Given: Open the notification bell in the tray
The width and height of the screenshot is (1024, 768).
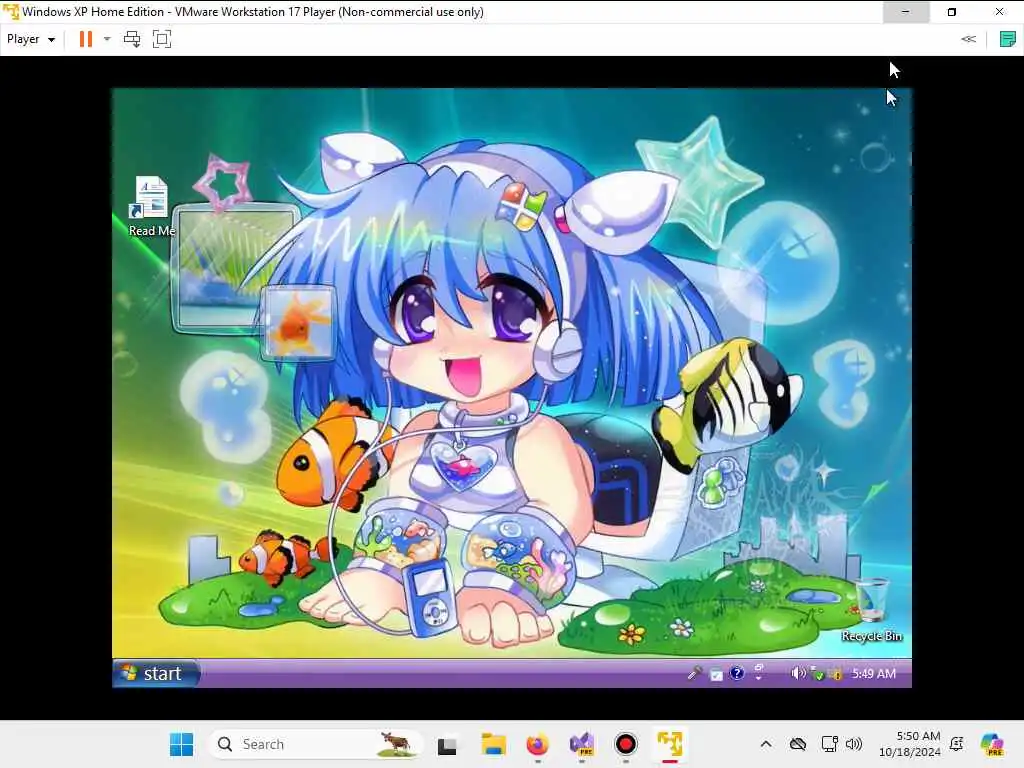Looking at the screenshot, I should click(x=957, y=744).
